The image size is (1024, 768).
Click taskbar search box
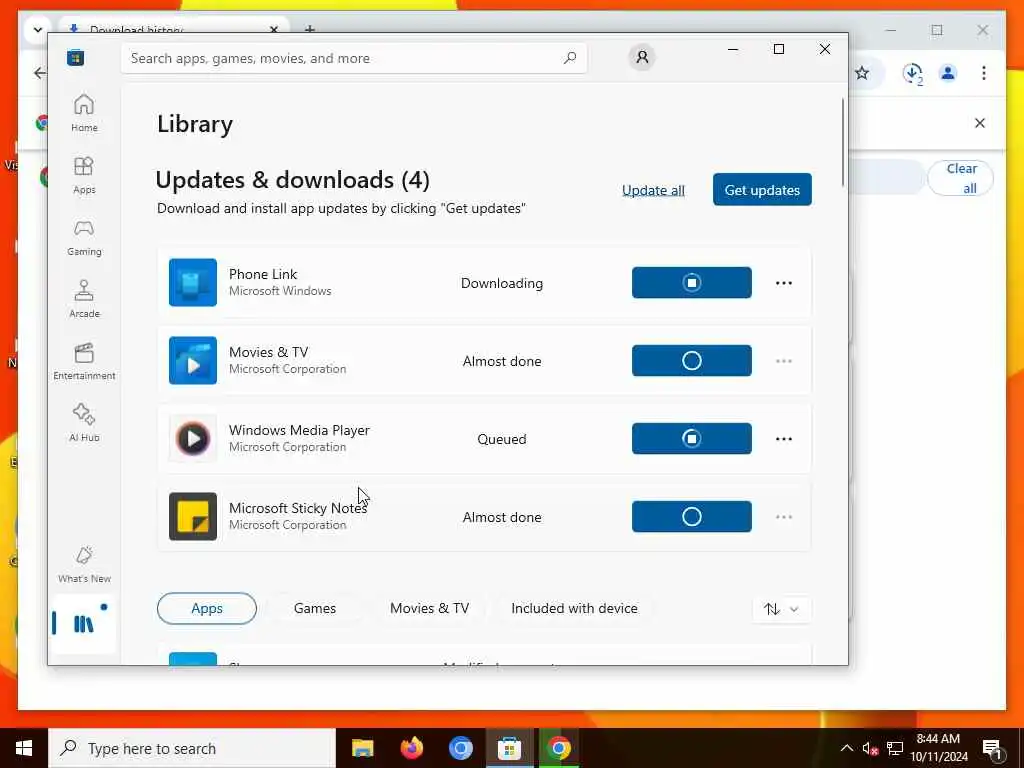point(192,748)
